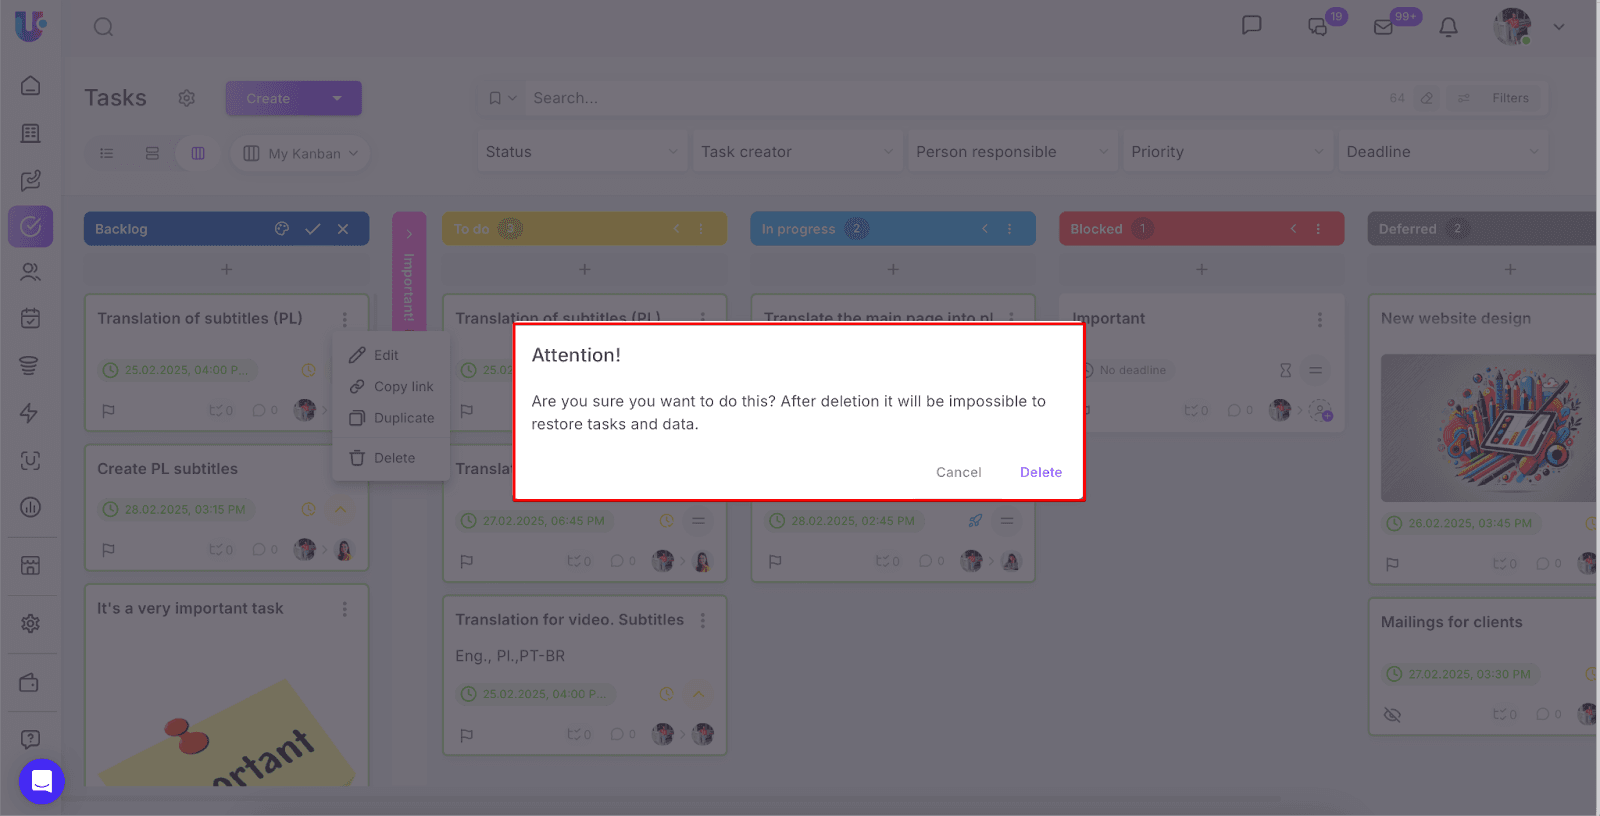This screenshot has width=1600, height=816.
Task: Confirm Backlog column edit with checkmark
Action: point(313,229)
